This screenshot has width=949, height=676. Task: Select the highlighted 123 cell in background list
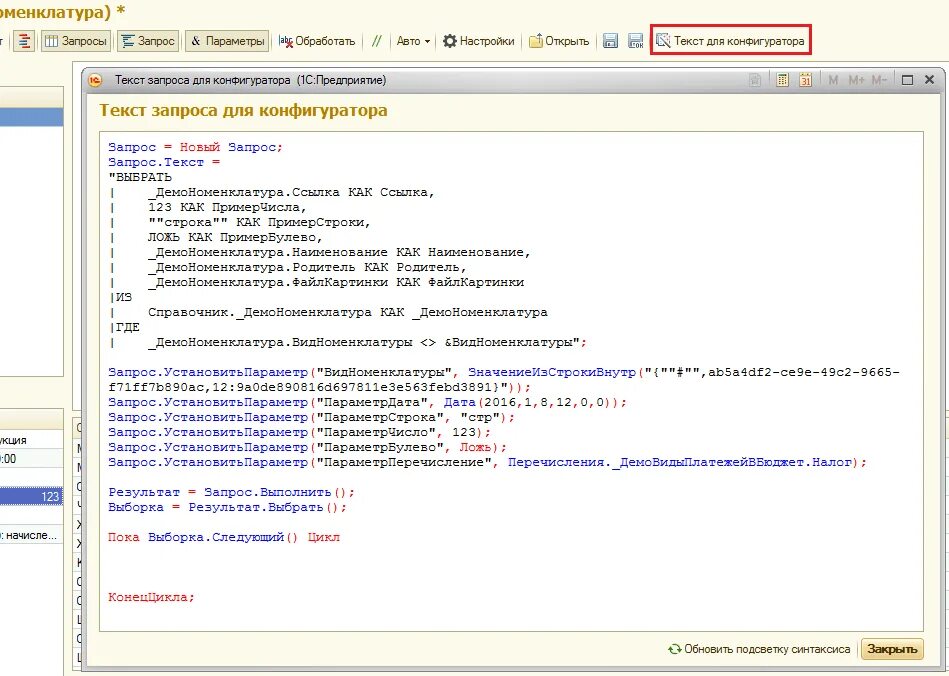tap(31, 497)
